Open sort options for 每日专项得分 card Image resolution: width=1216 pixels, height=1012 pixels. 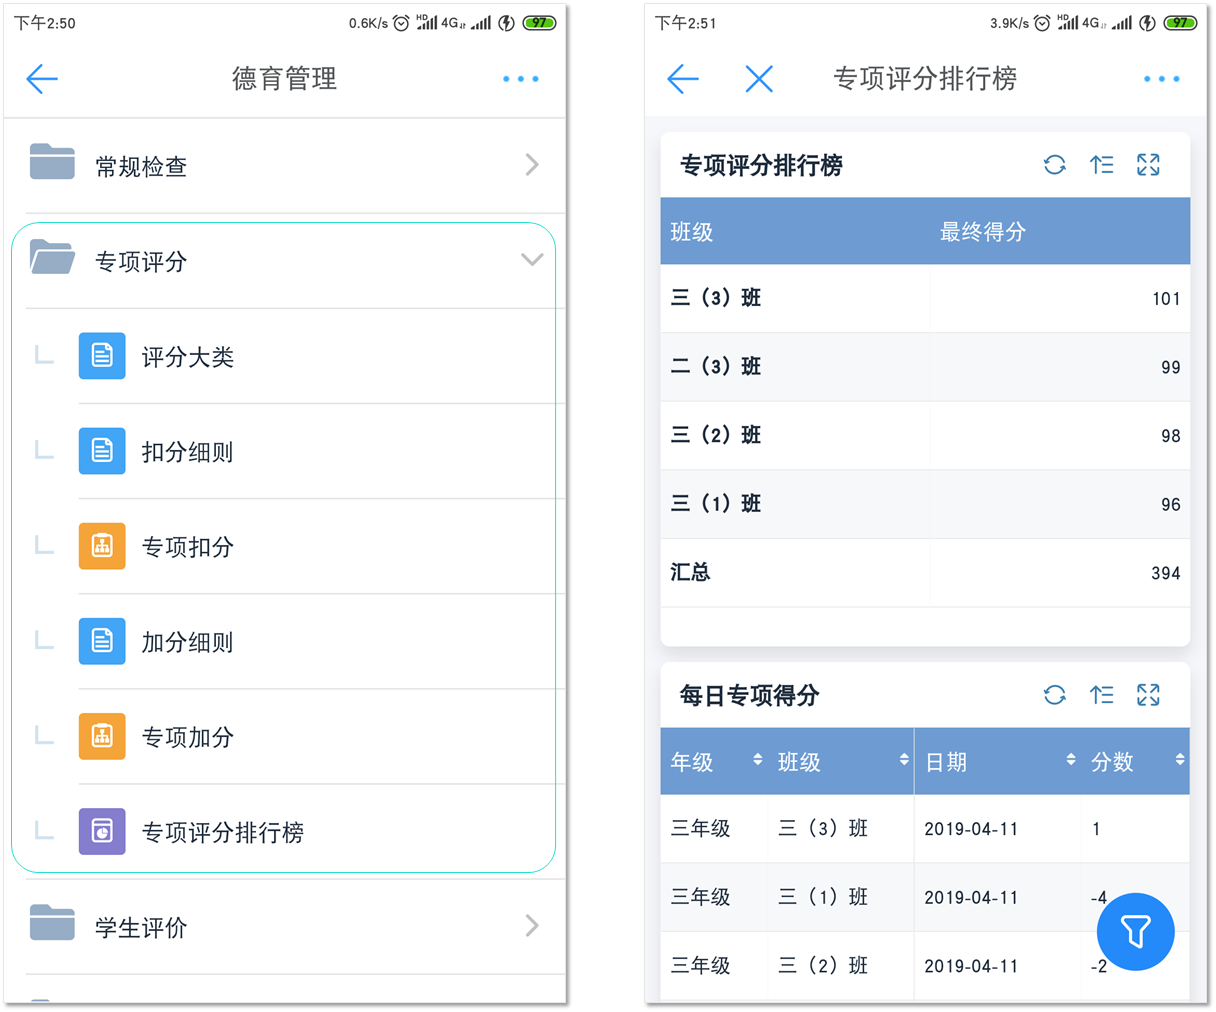click(1102, 695)
